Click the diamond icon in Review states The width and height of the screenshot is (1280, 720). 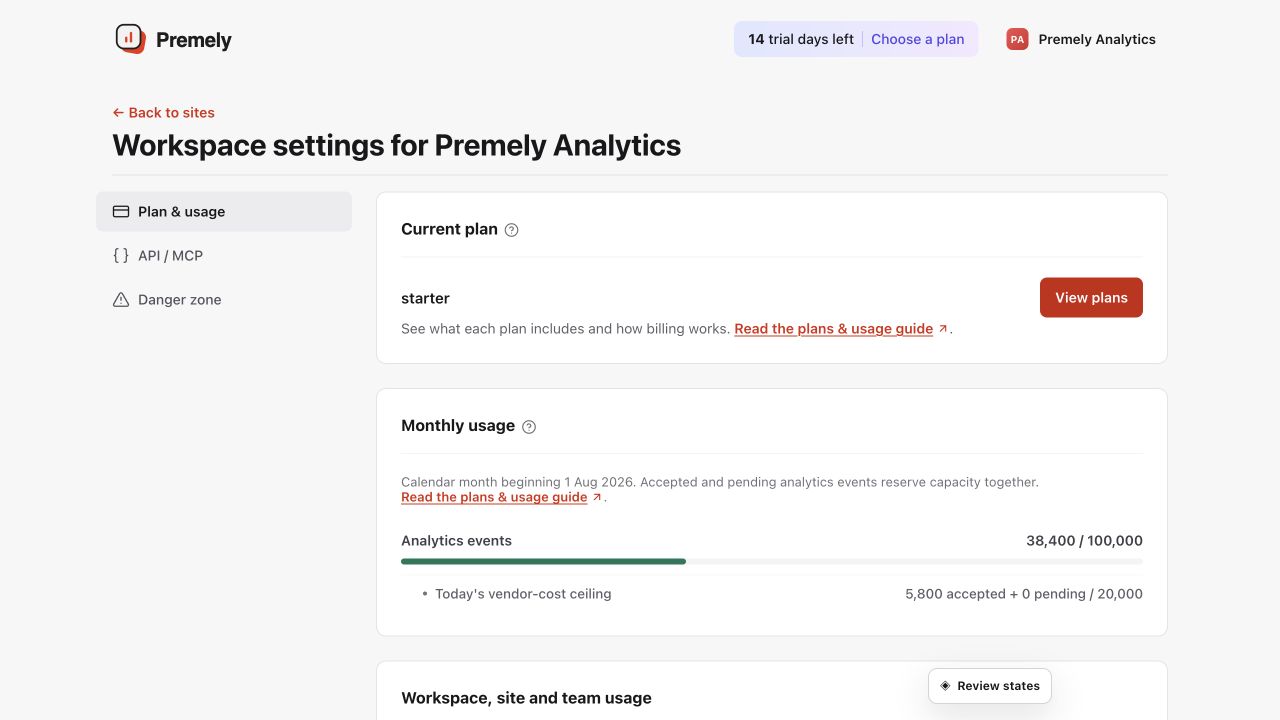[945, 686]
